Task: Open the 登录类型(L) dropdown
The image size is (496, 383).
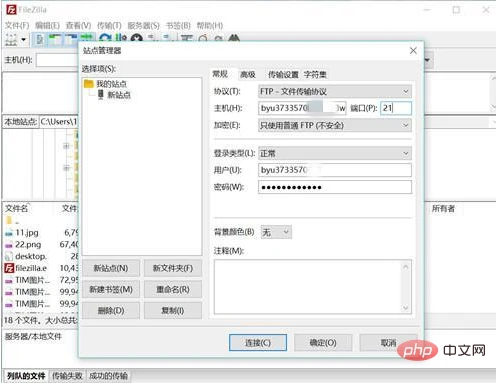Action: coord(335,153)
